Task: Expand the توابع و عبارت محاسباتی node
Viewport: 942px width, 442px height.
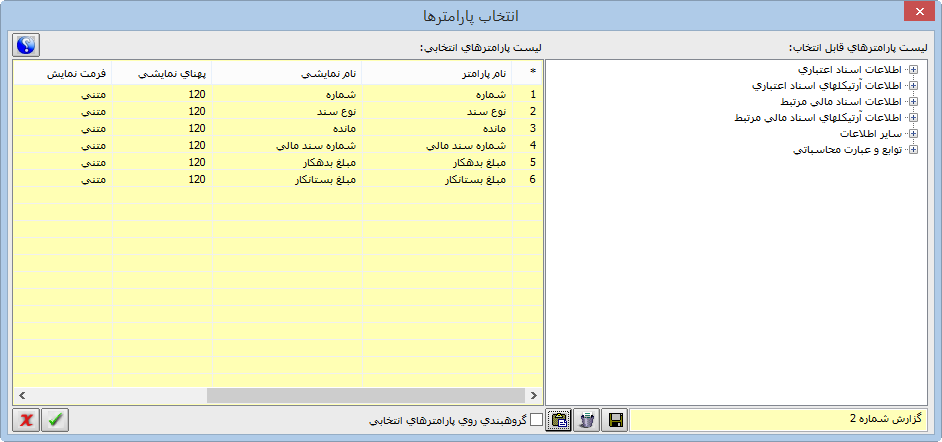Action: (x=914, y=150)
